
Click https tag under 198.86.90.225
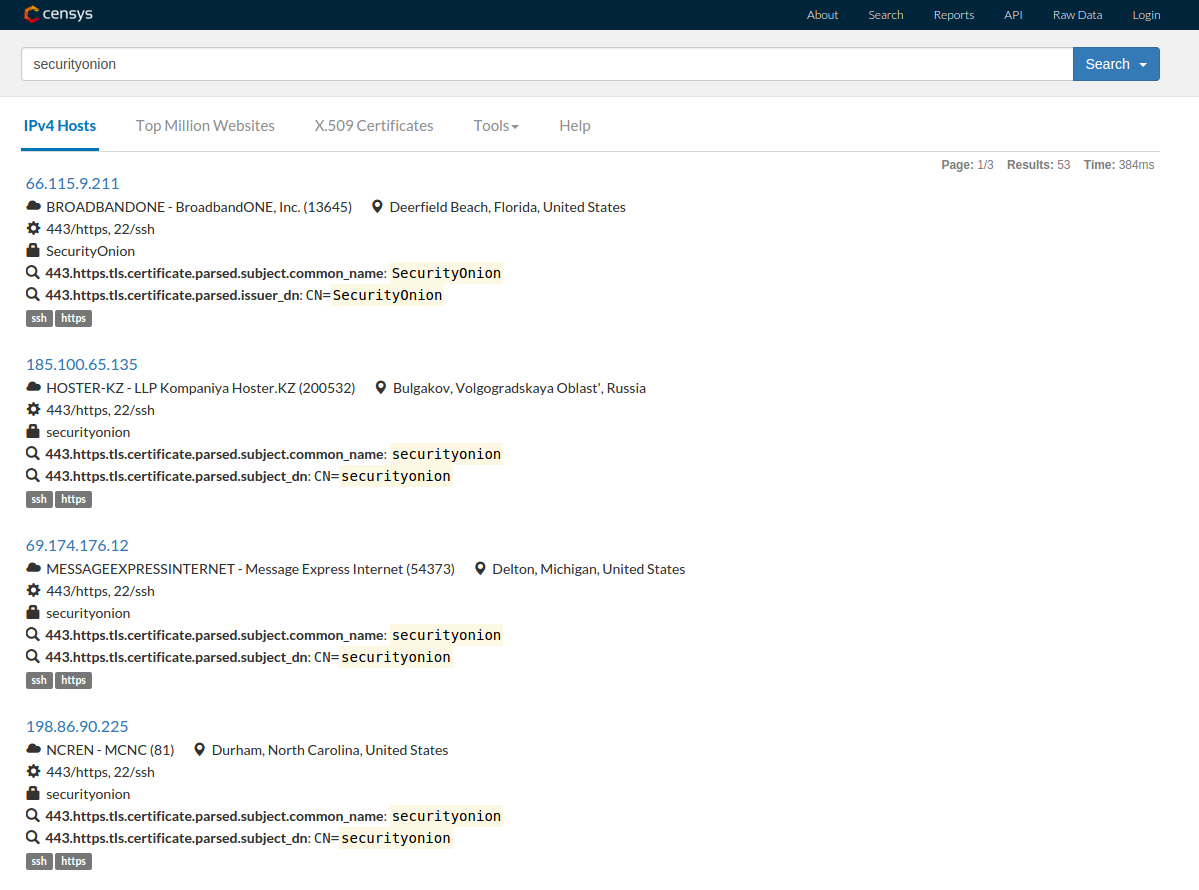tap(73, 861)
